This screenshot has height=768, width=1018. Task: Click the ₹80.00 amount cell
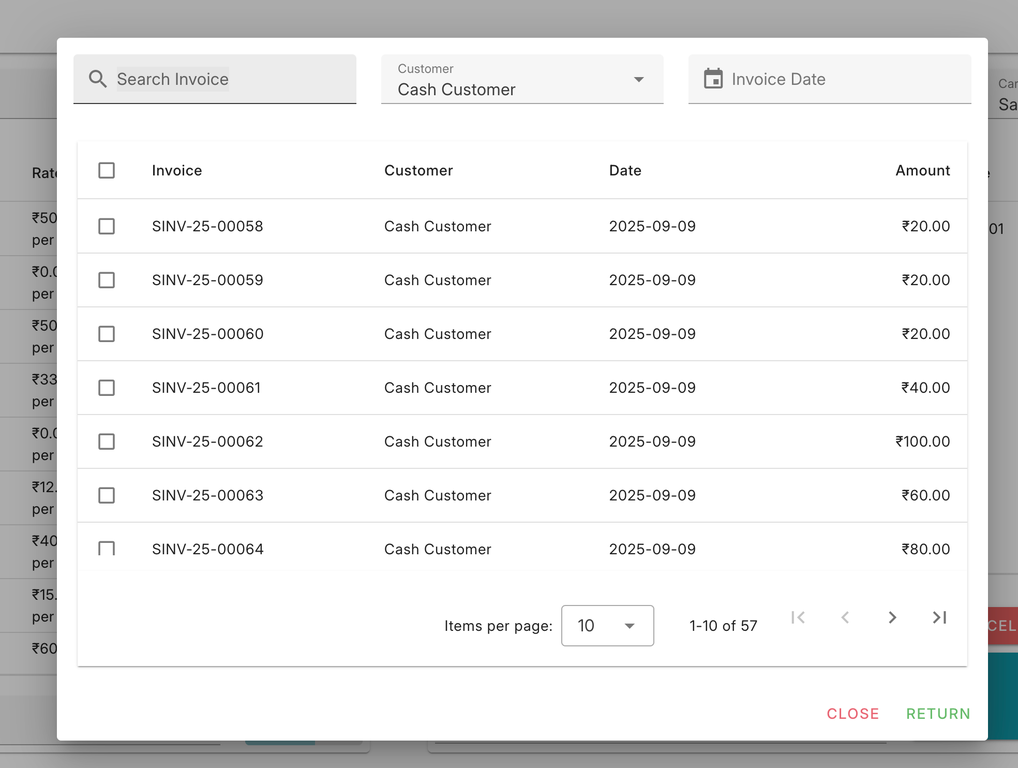(925, 549)
